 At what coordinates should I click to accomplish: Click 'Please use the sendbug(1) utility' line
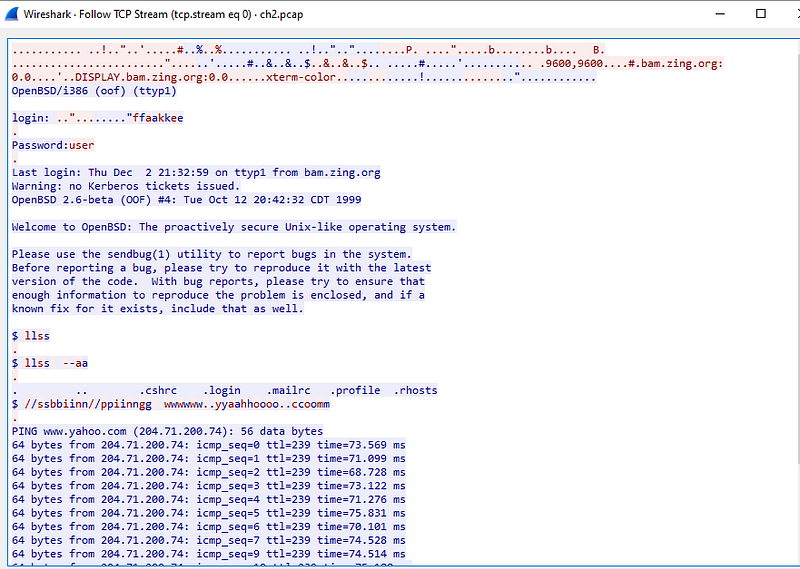click(x=211, y=254)
